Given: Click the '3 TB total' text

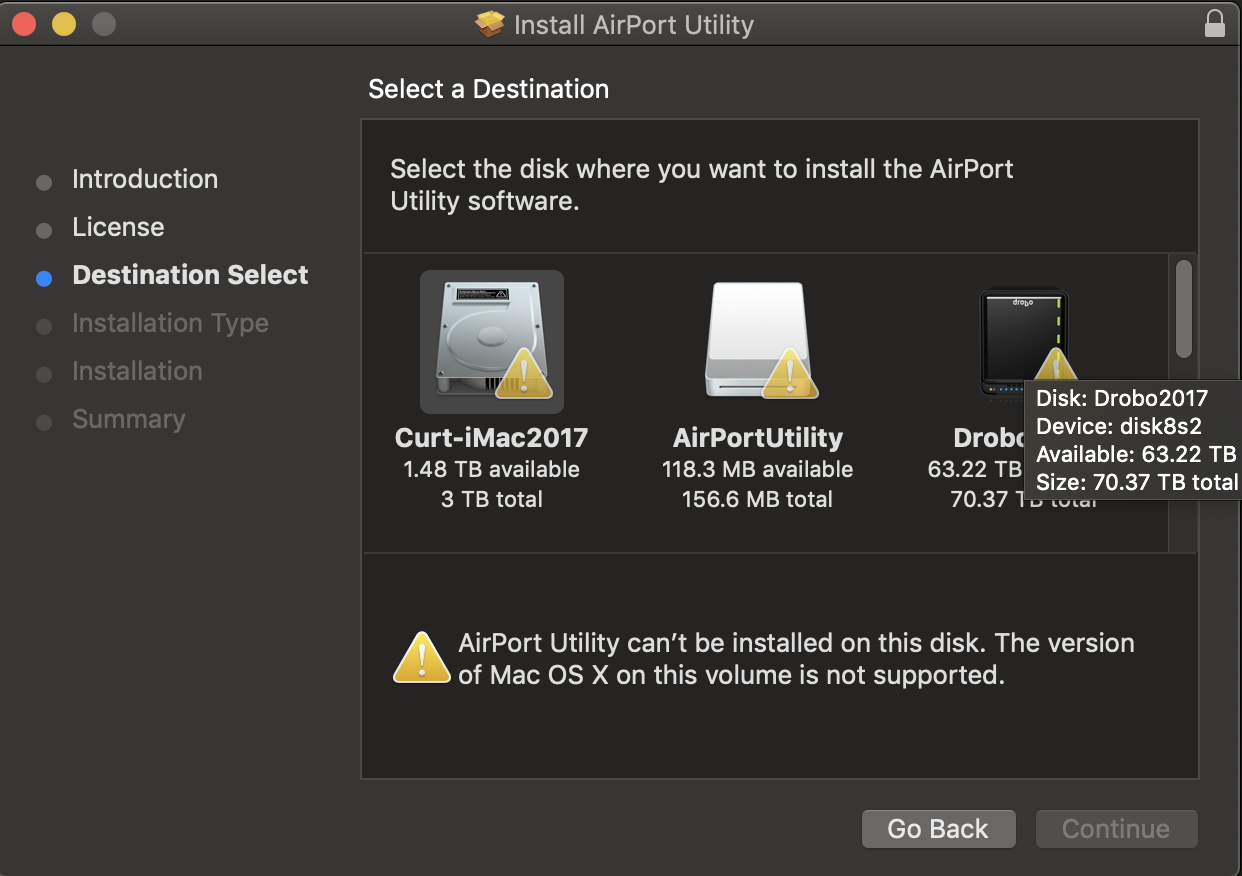Looking at the screenshot, I should 492,499.
